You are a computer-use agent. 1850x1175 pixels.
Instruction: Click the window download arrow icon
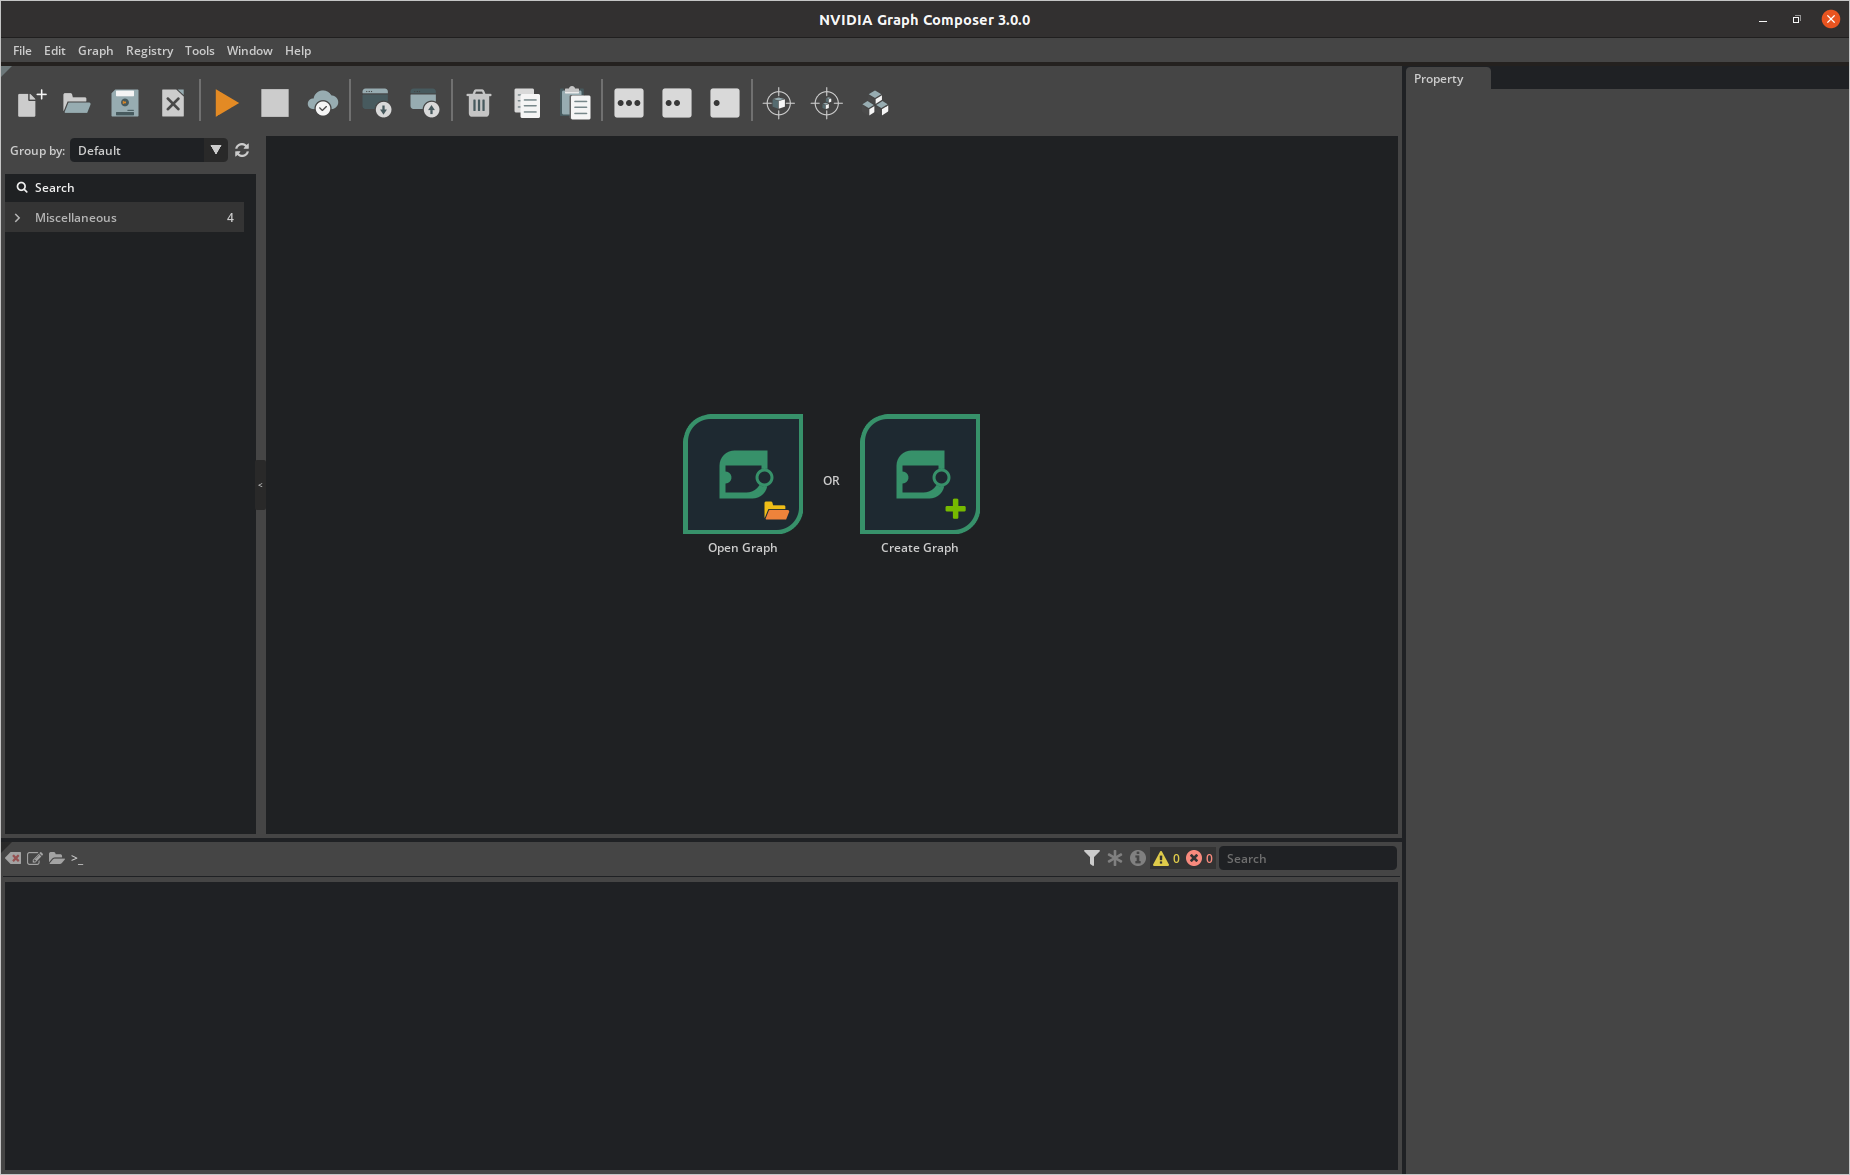(x=377, y=103)
